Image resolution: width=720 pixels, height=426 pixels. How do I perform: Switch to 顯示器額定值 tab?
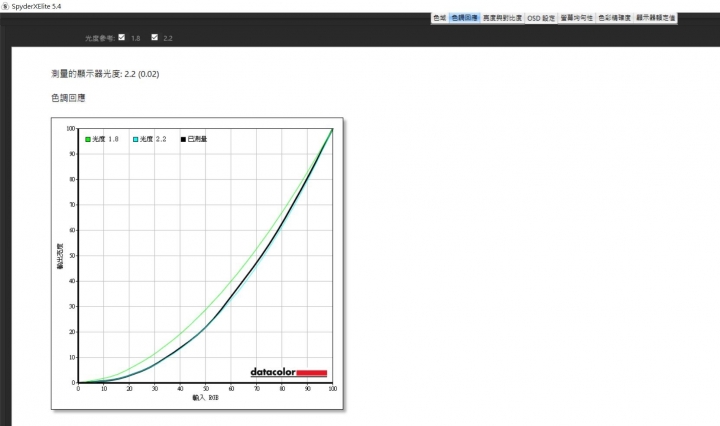655,18
